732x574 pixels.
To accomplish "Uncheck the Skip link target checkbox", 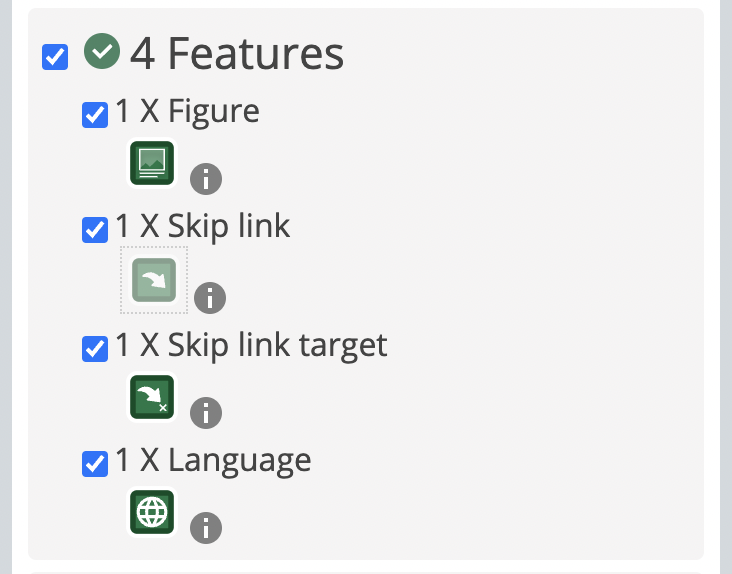I will [95, 349].
